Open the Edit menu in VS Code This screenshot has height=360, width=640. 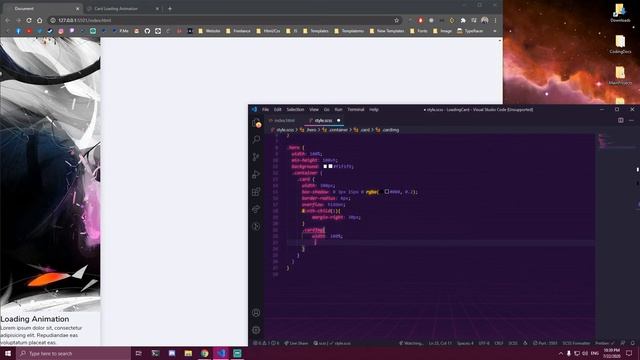click(278, 109)
